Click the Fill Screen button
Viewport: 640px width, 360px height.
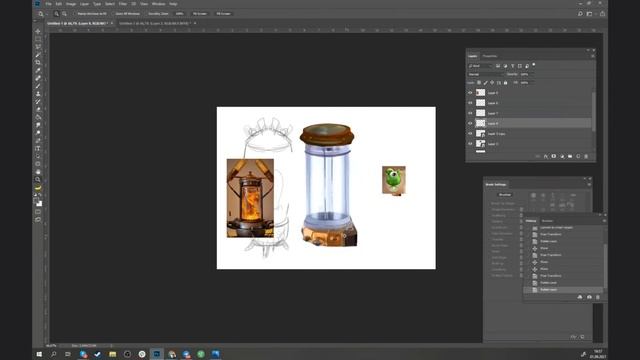pos(223,14)
